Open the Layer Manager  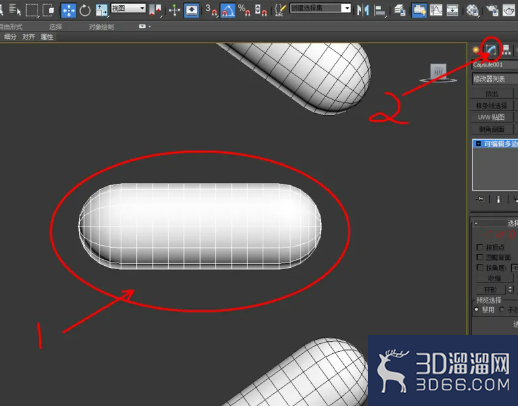point(399,10)
